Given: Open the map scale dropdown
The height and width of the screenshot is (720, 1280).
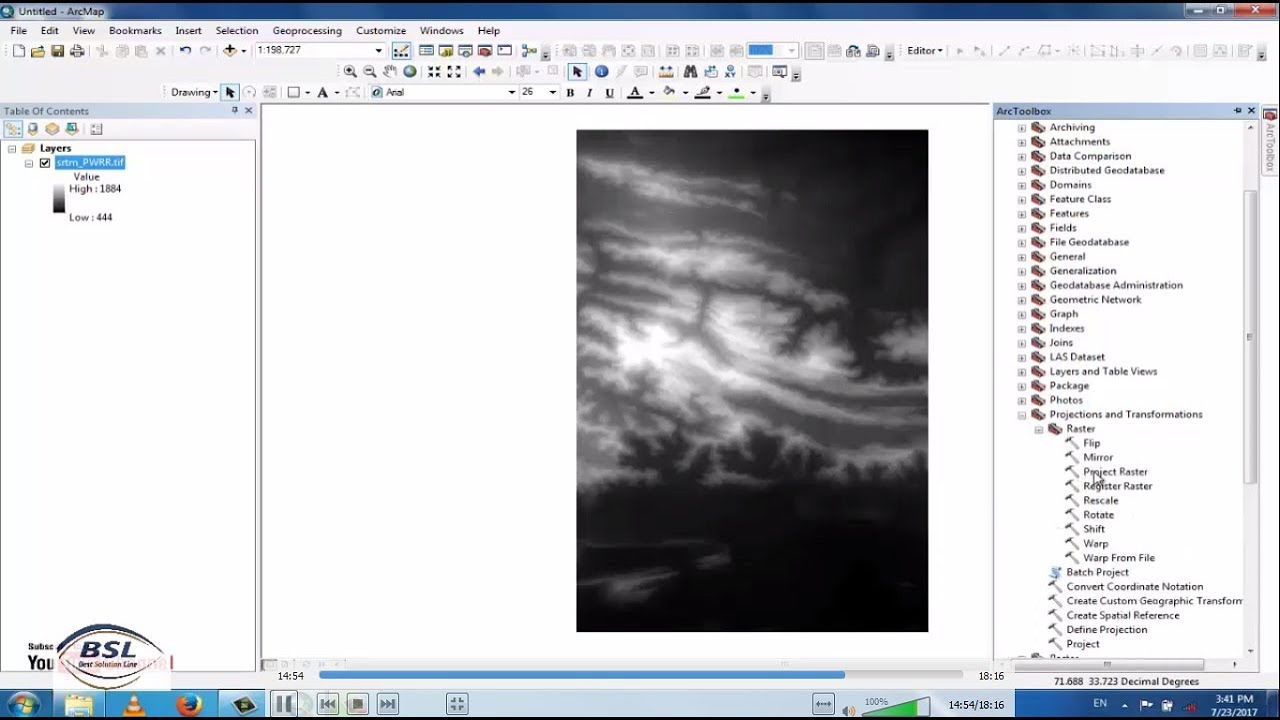Looking at the screenshot, I should coord(378,51).
